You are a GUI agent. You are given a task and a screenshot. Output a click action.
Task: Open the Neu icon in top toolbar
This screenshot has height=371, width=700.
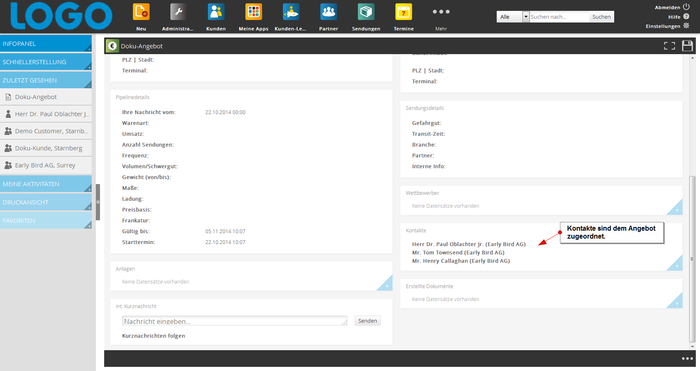141,12
